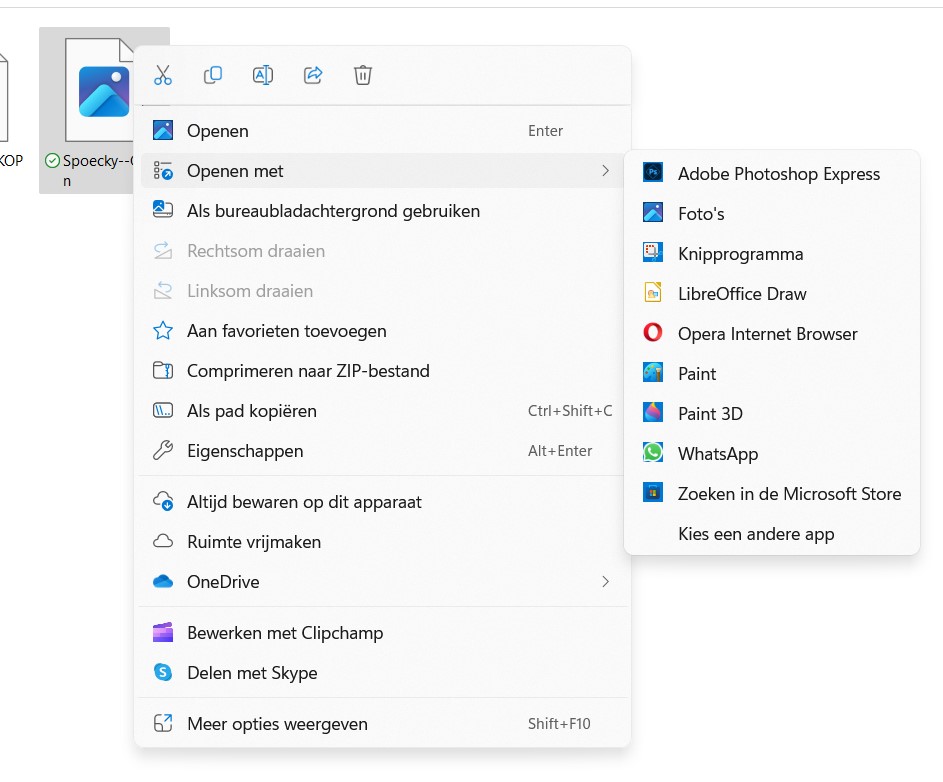Image resolution: width=943 pixels, height=782 pixels.
Task: Show more options via Meer opties weergeven
Action: pyautogui.click(x=277, y=724)
